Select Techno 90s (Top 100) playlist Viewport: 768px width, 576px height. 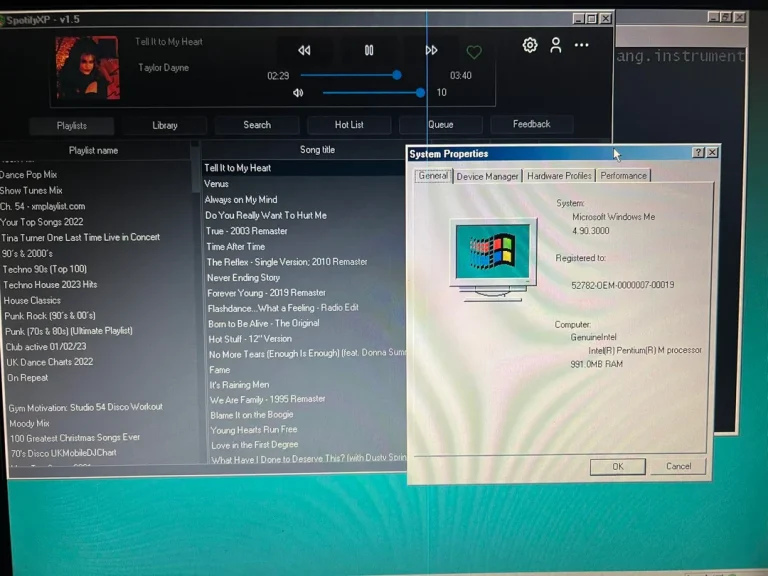45,269
